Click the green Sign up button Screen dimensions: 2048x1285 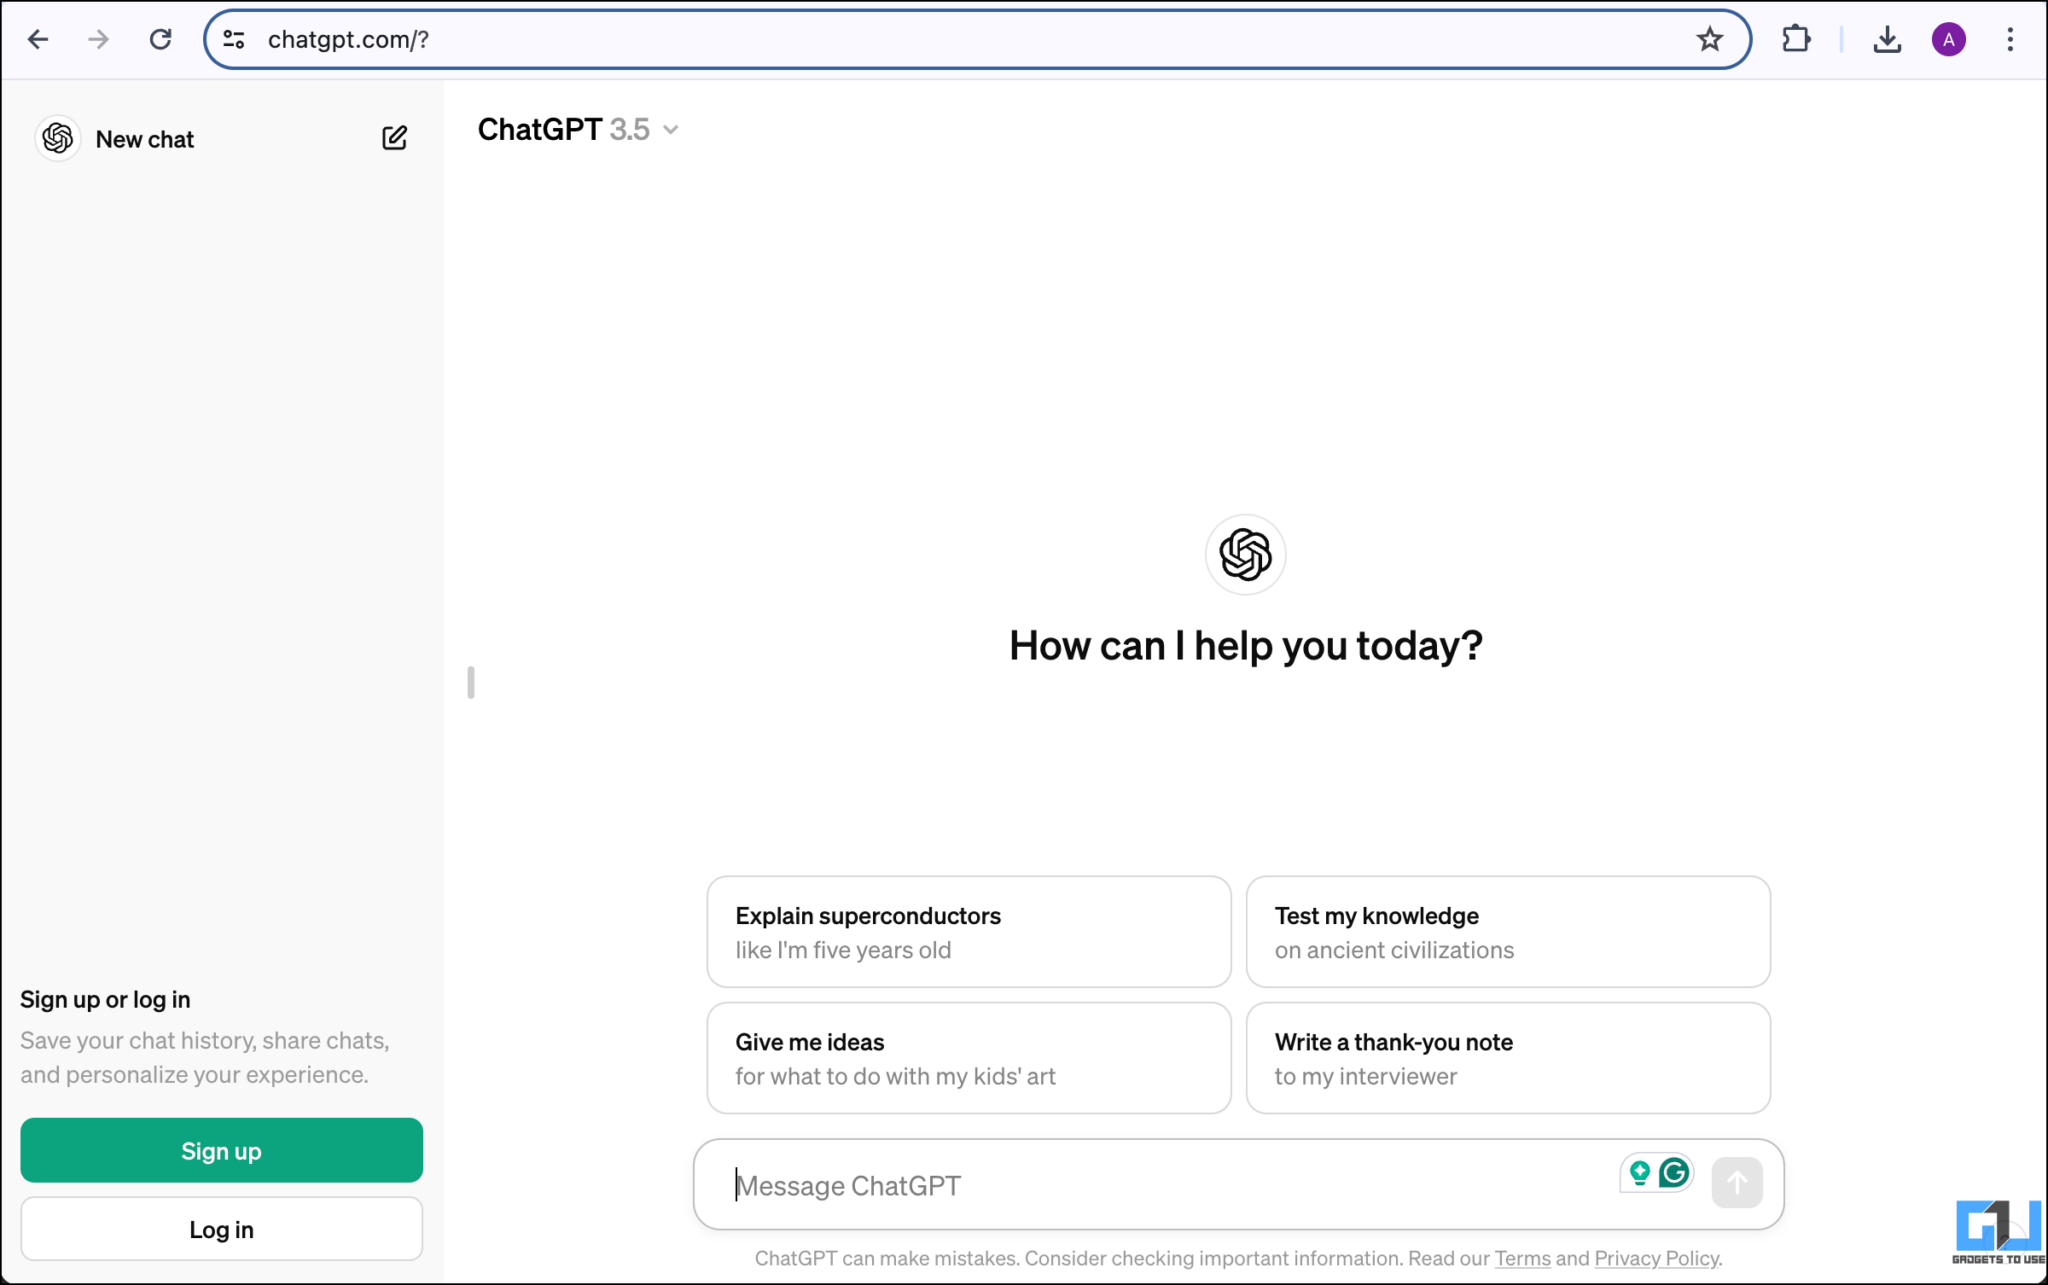[x=221, y=1150]
